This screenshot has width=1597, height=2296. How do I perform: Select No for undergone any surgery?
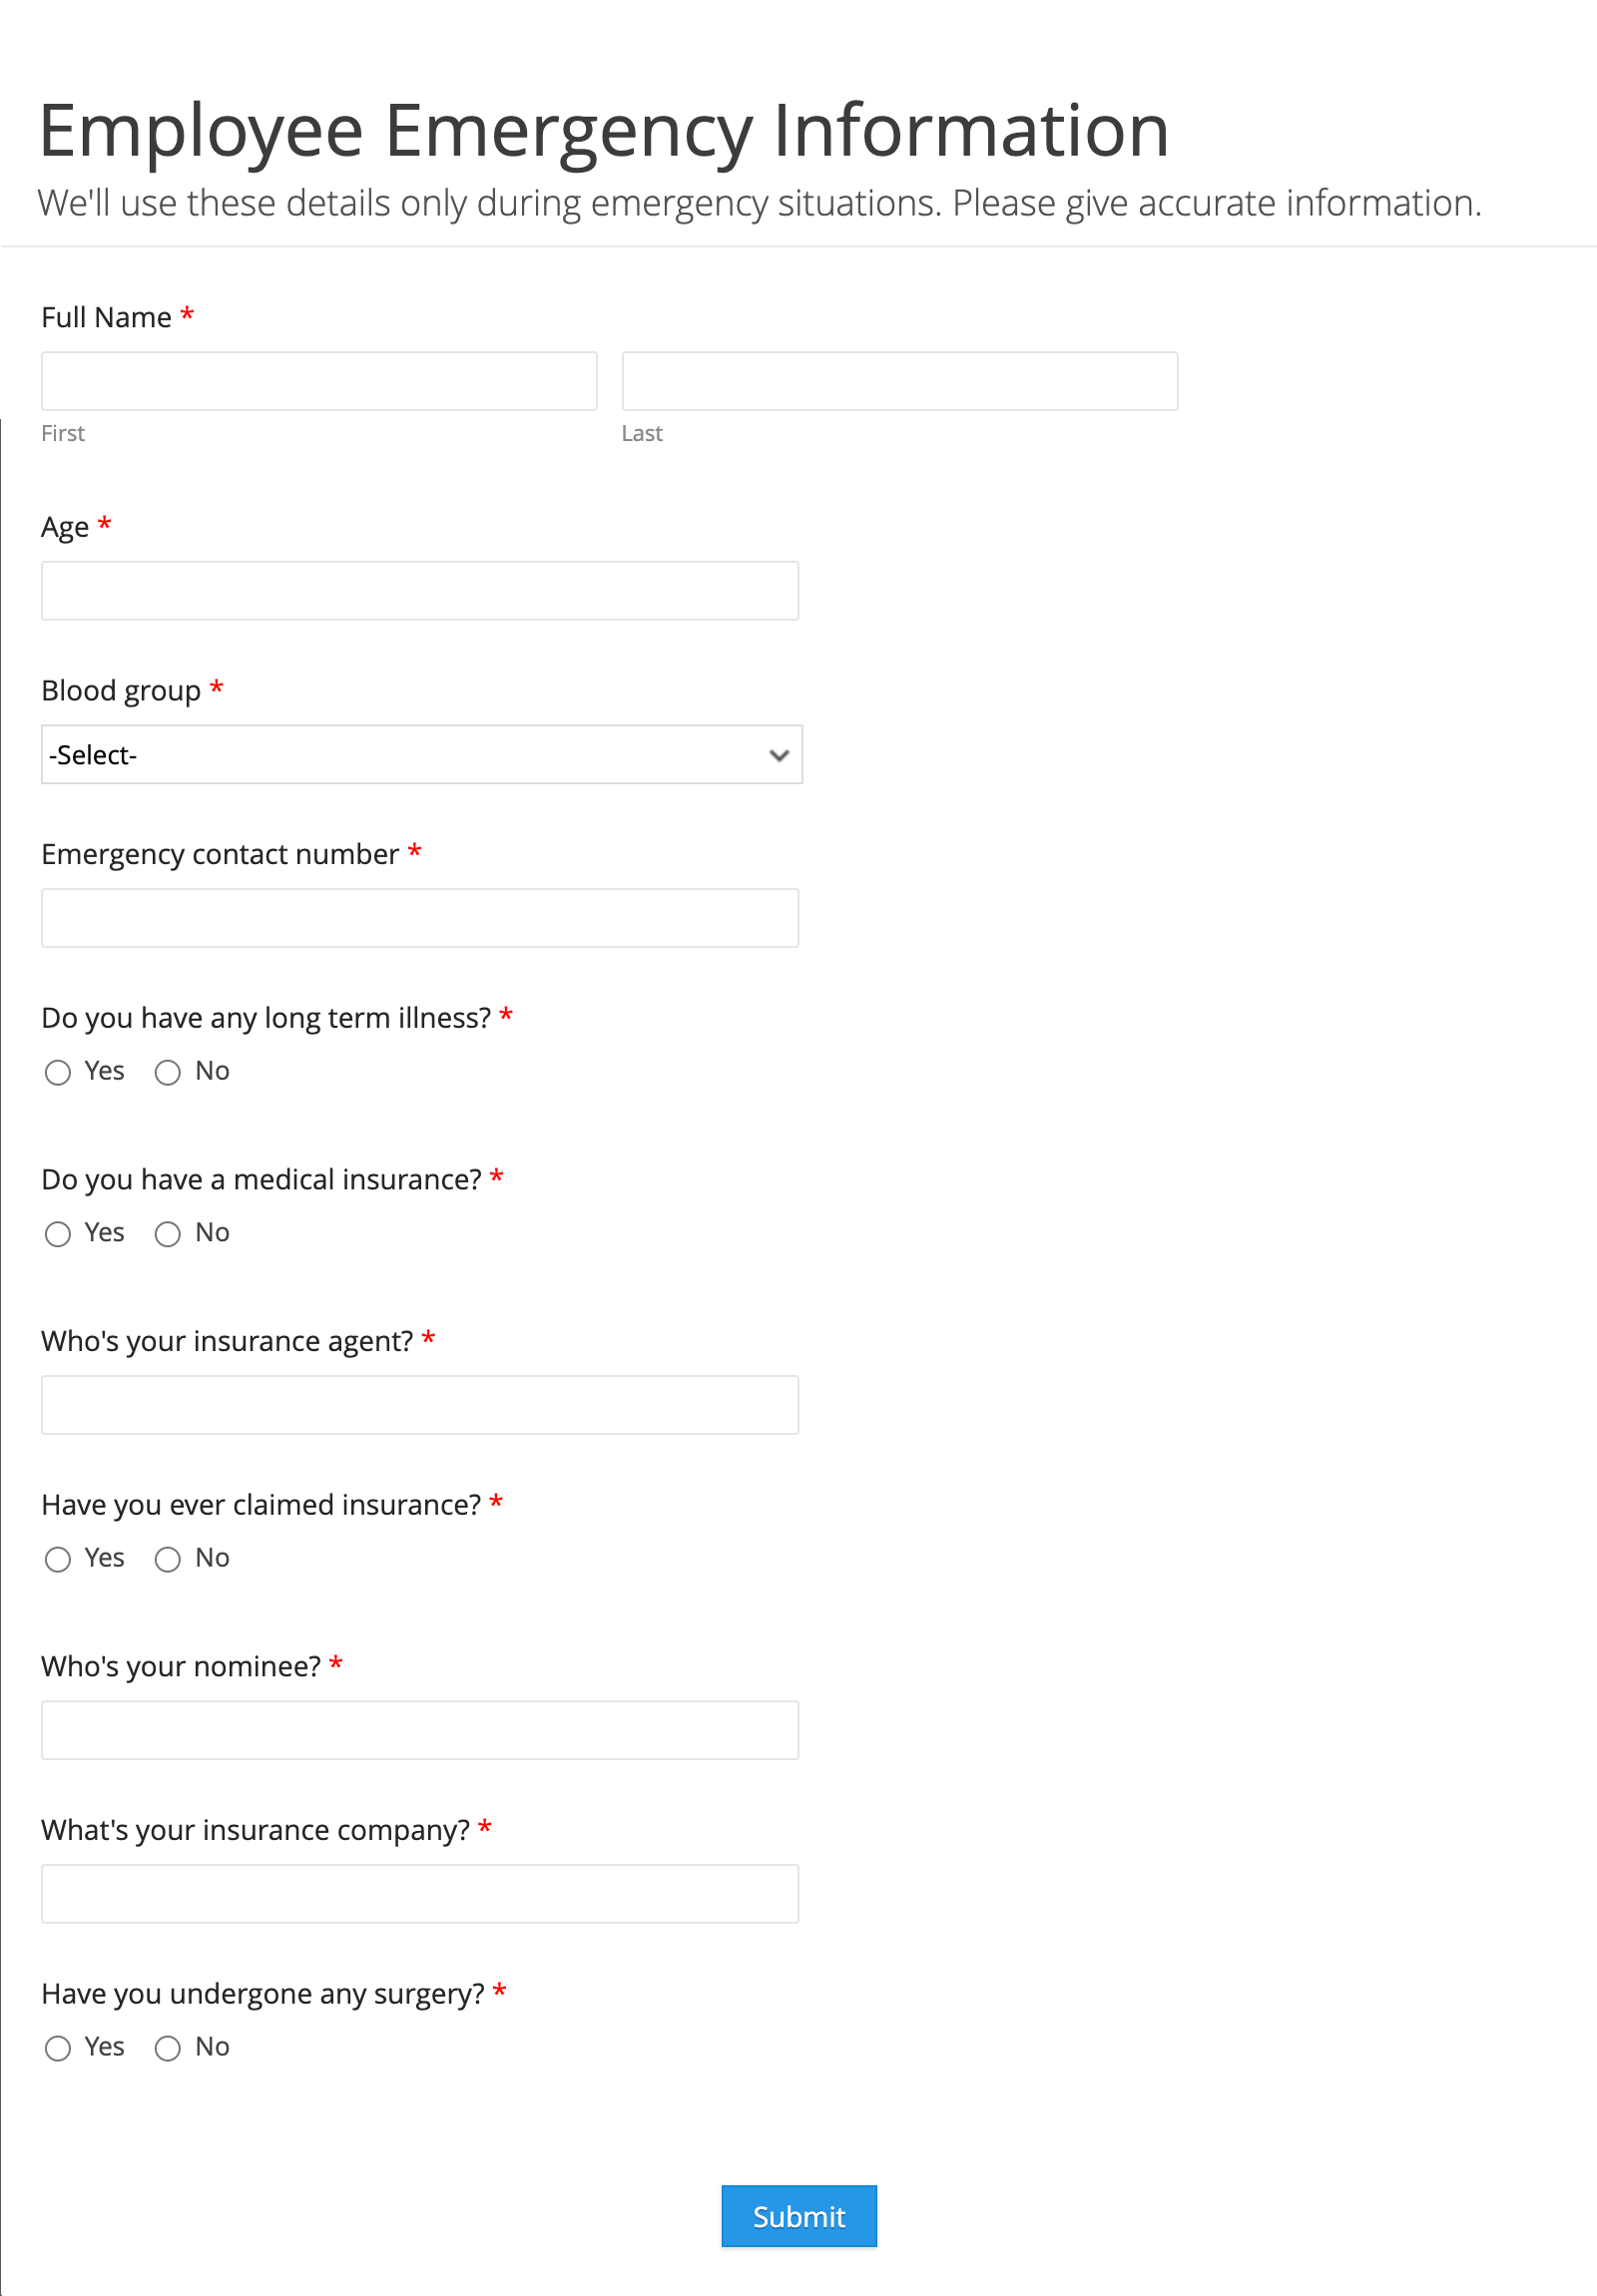168,2047
